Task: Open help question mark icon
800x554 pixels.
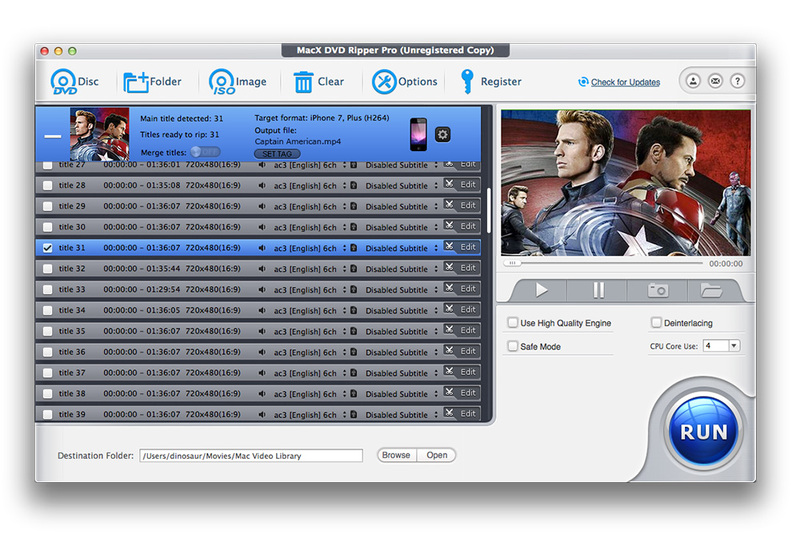Action: tap(737, 81)
